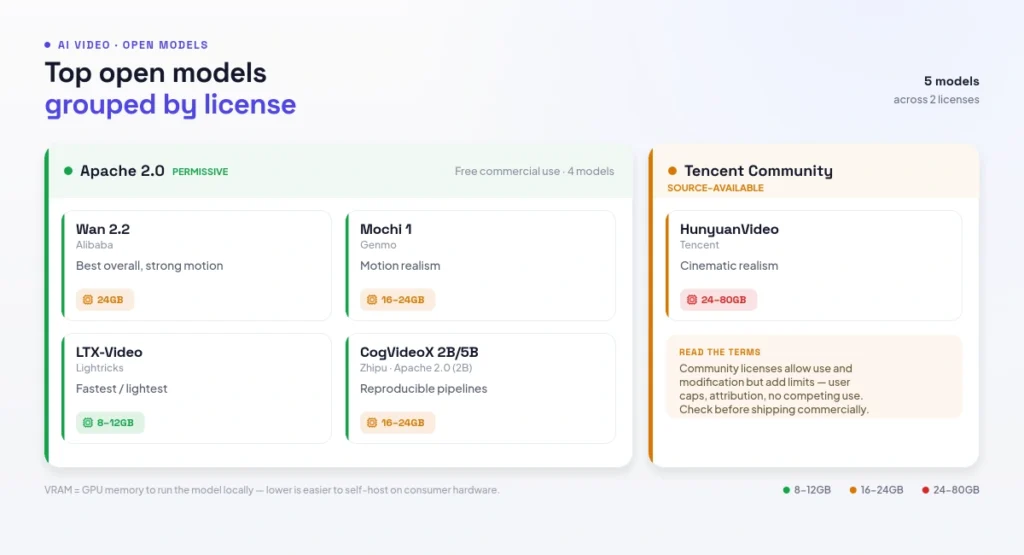Screen dimensions: 1024x555
Task: Click the red 24–80GB legend dot
Action: point(925,490)
